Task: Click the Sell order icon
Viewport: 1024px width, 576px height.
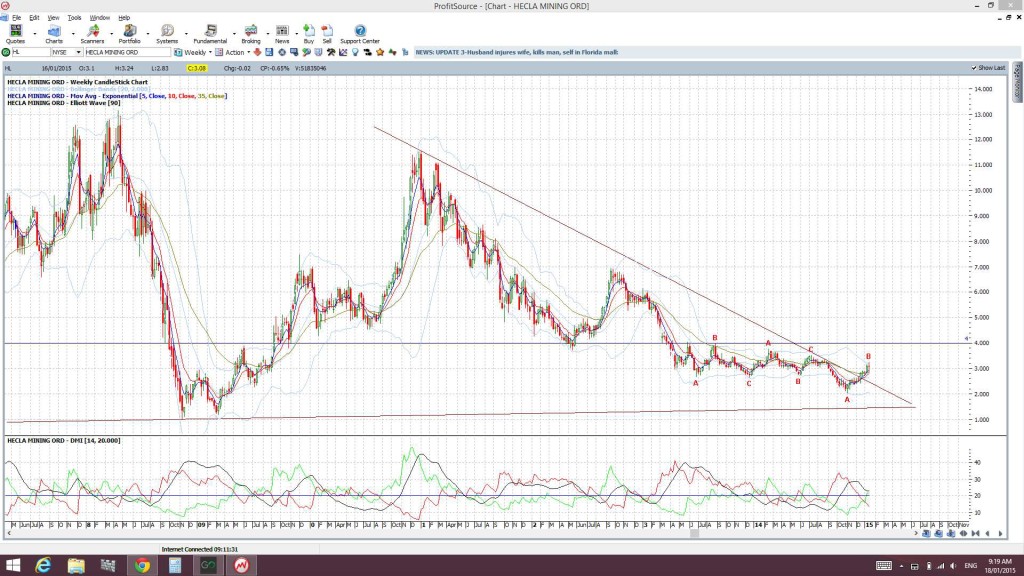Action: [327, 31]
